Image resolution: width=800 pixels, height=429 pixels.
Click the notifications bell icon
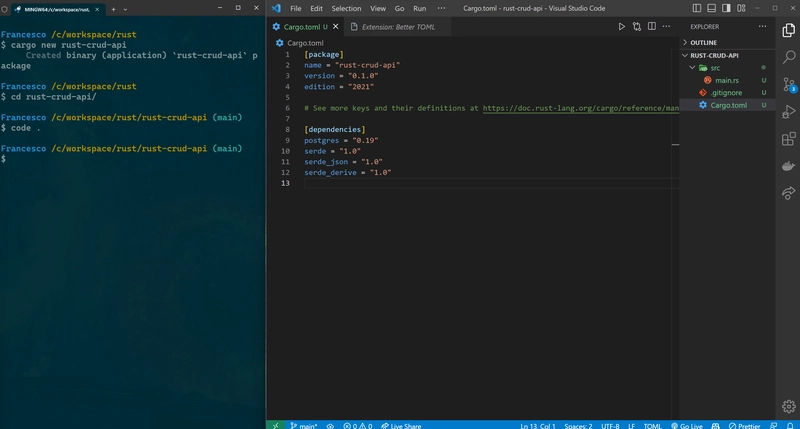tap(790, 426)
